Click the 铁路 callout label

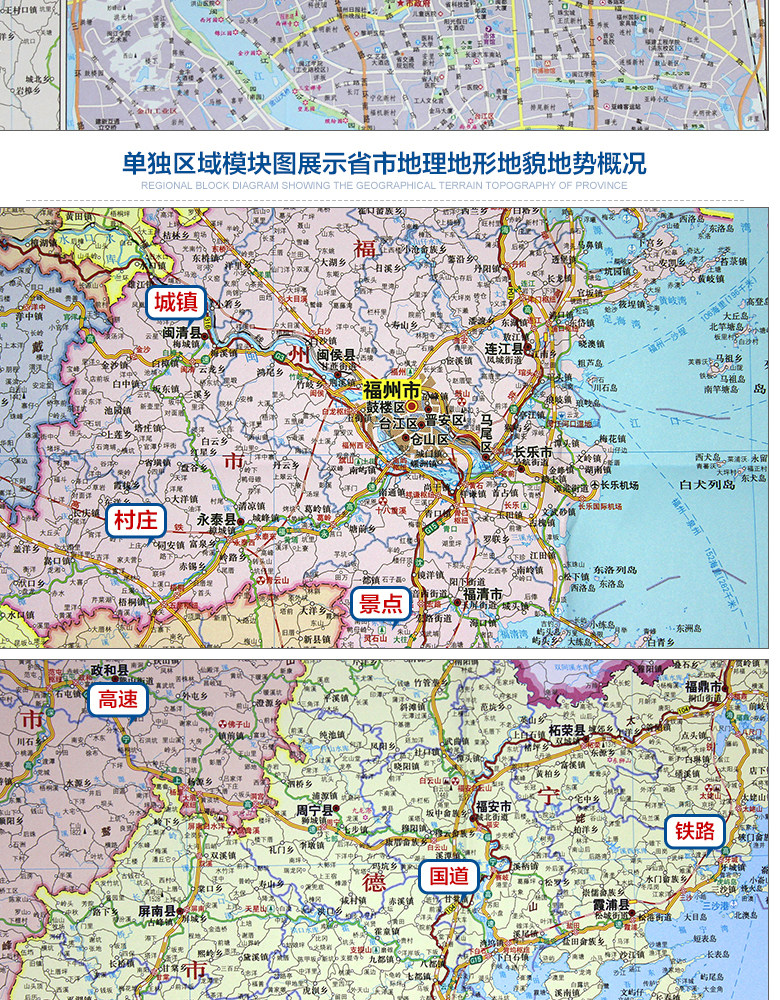point(696,831)
